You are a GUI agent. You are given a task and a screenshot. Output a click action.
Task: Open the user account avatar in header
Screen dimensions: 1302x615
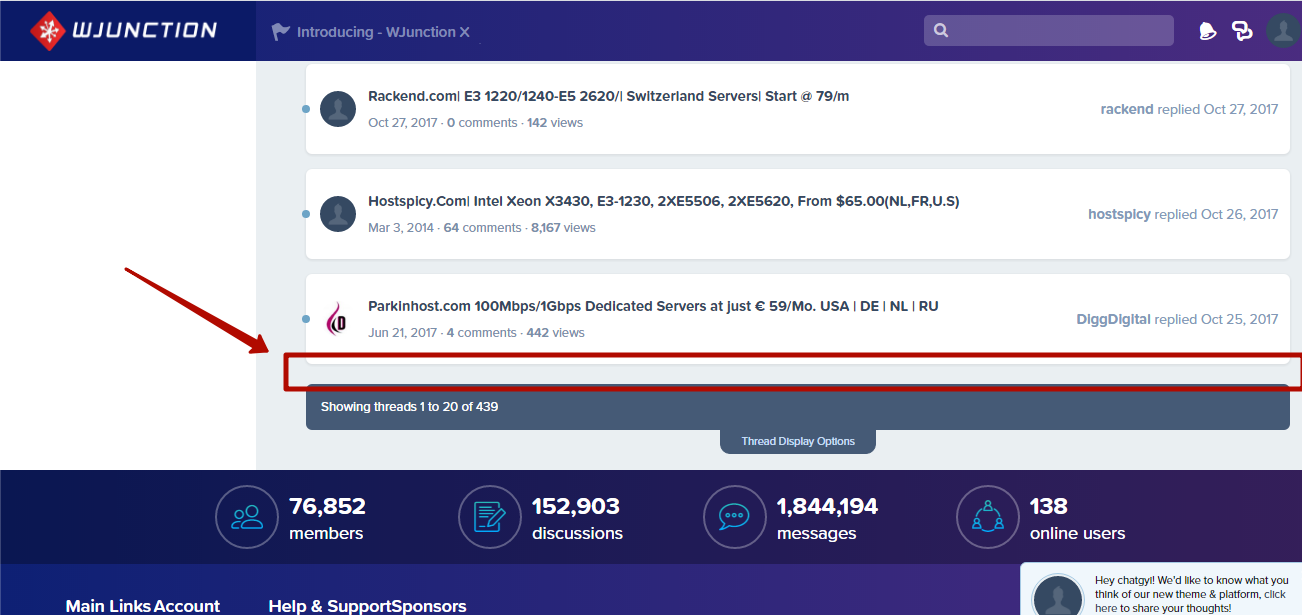point(1282,30)
